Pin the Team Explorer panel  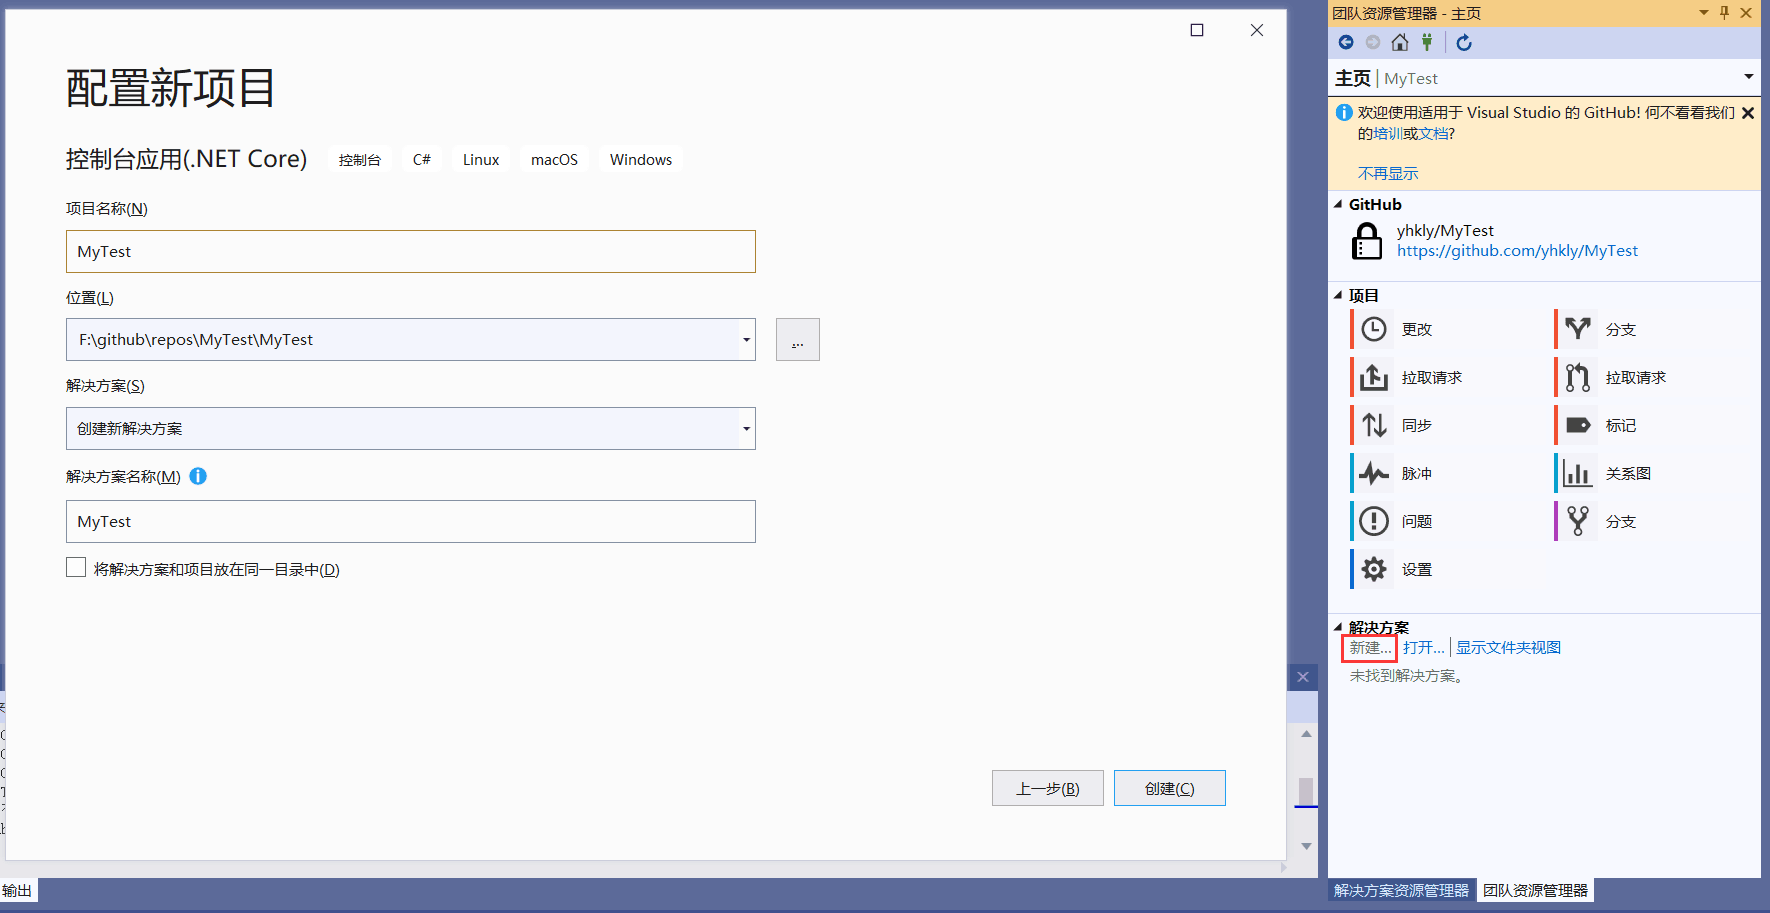pyautogui.click(x=1724, y=13)
